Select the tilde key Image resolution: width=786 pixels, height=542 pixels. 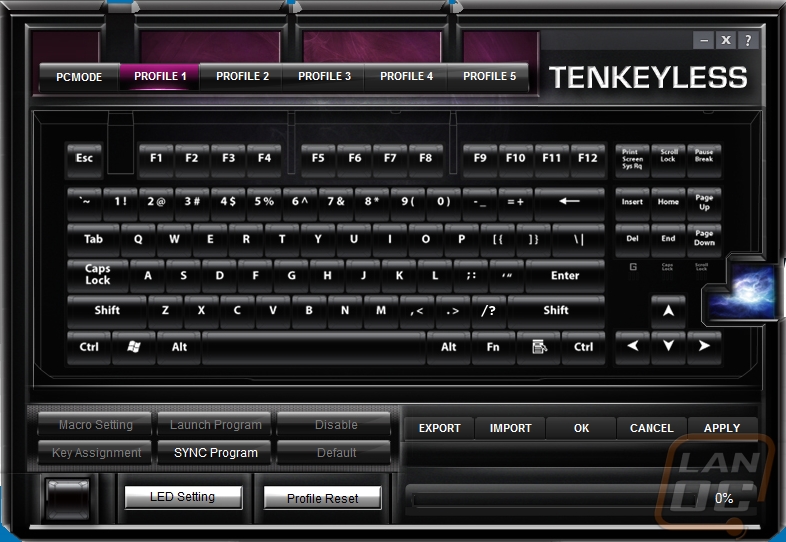click(84, 203)
